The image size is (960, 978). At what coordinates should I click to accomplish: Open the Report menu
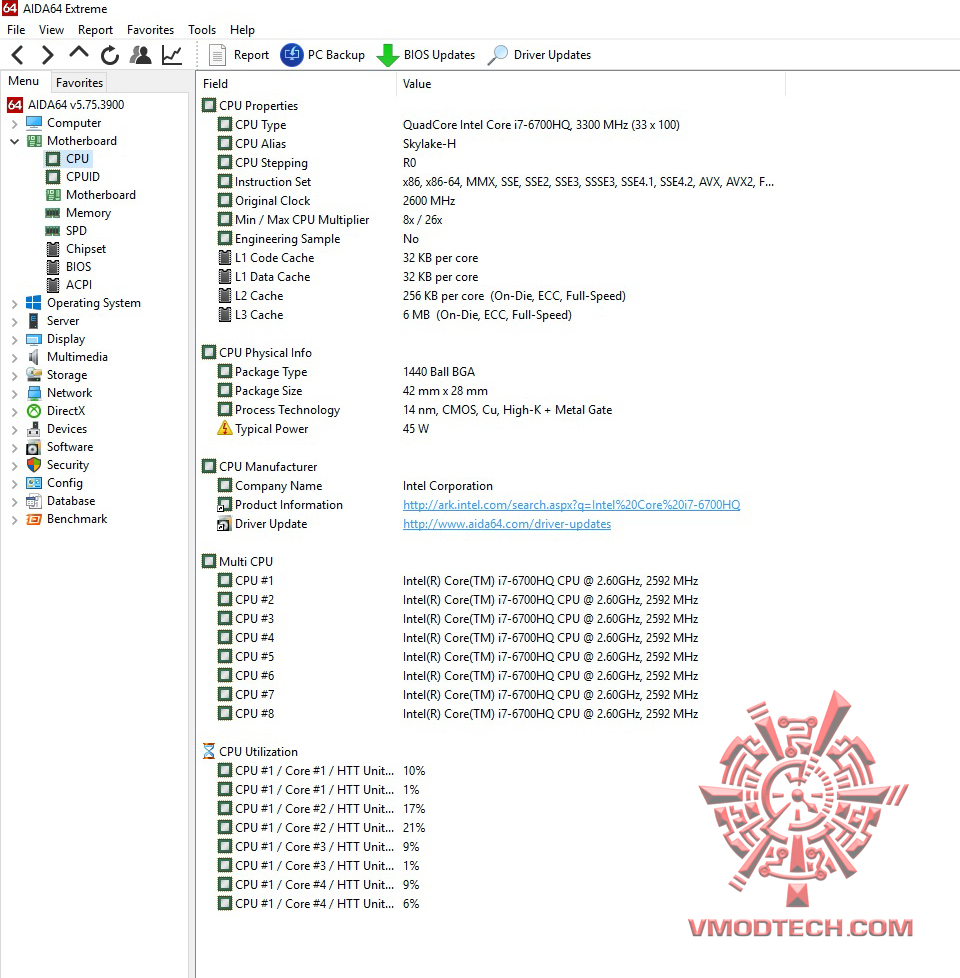pyautogui.click(x=95, y=29)
